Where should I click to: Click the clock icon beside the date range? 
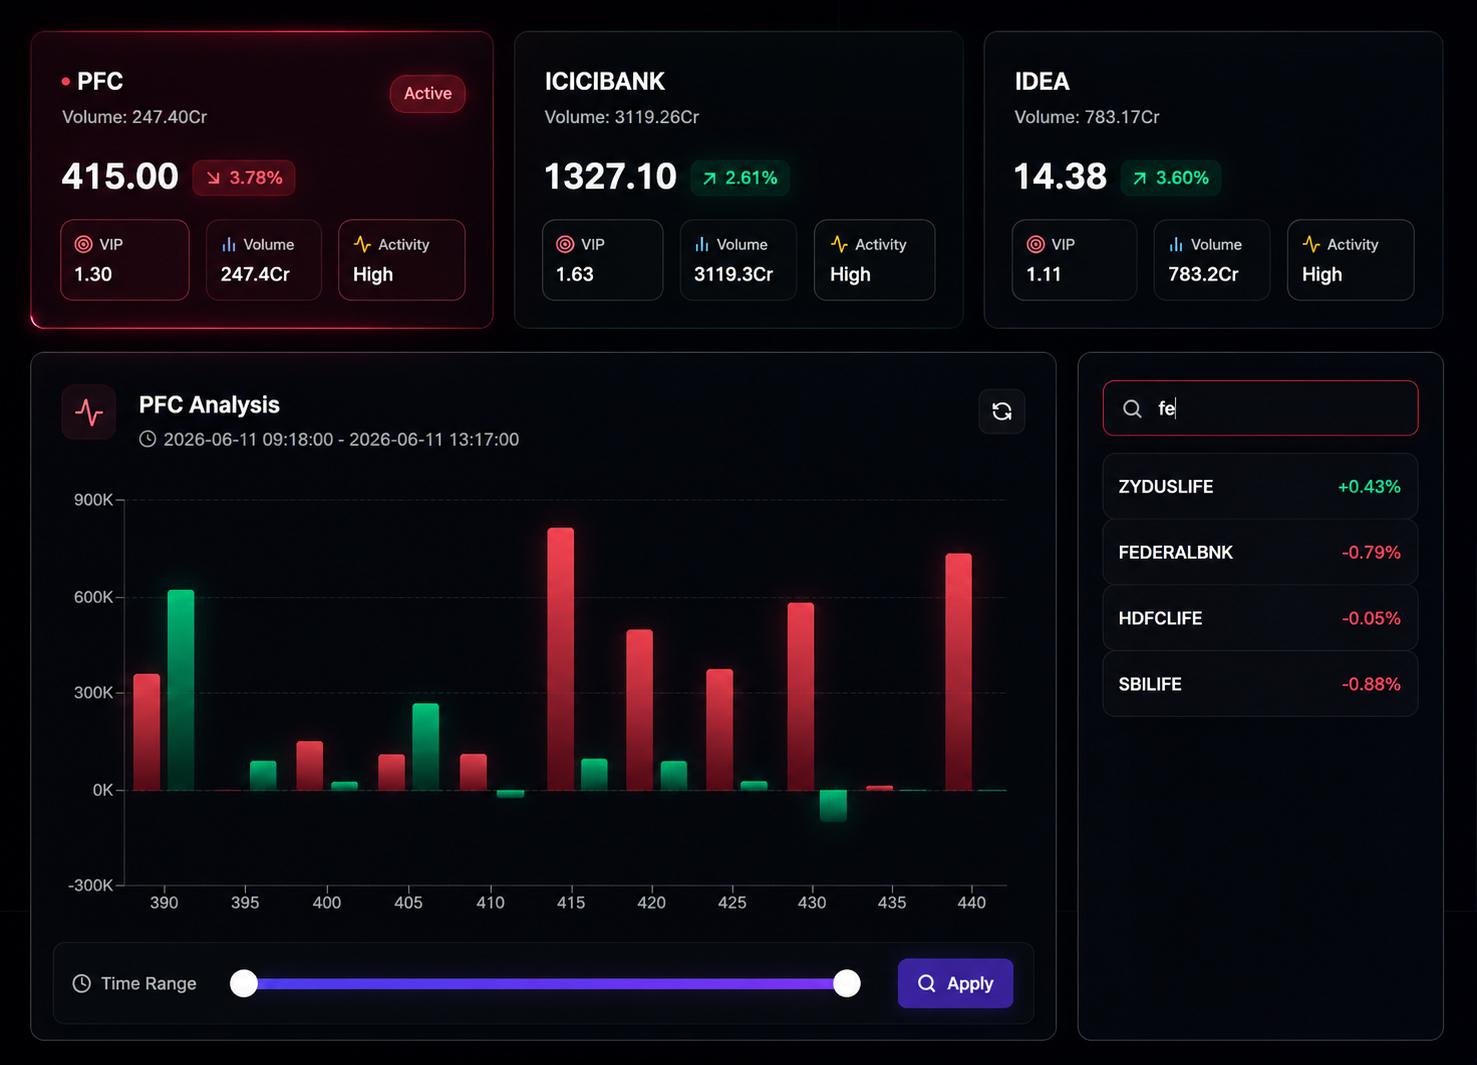click(x=147, y=439)
